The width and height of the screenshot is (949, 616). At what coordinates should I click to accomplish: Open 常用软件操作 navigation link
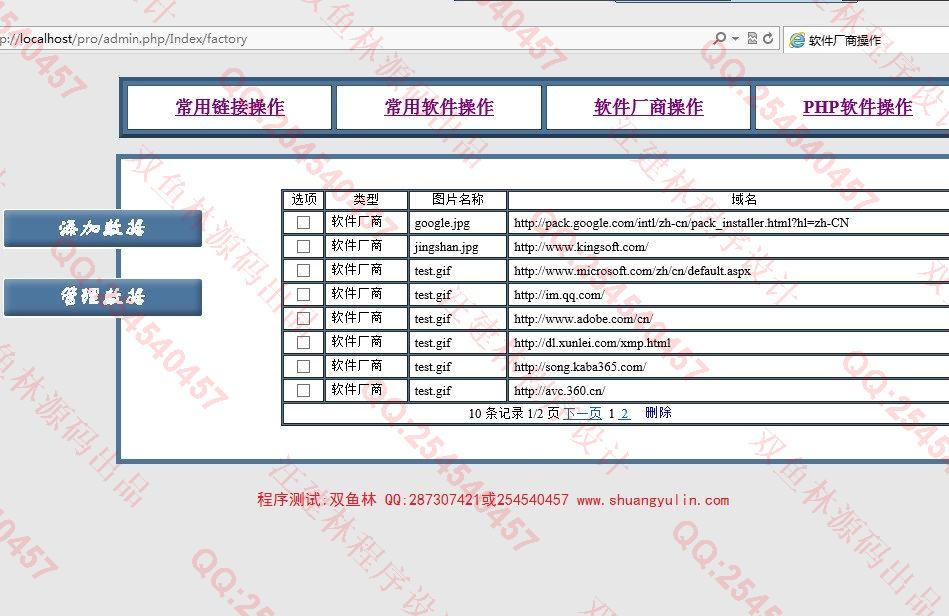[x=439, y=107]
